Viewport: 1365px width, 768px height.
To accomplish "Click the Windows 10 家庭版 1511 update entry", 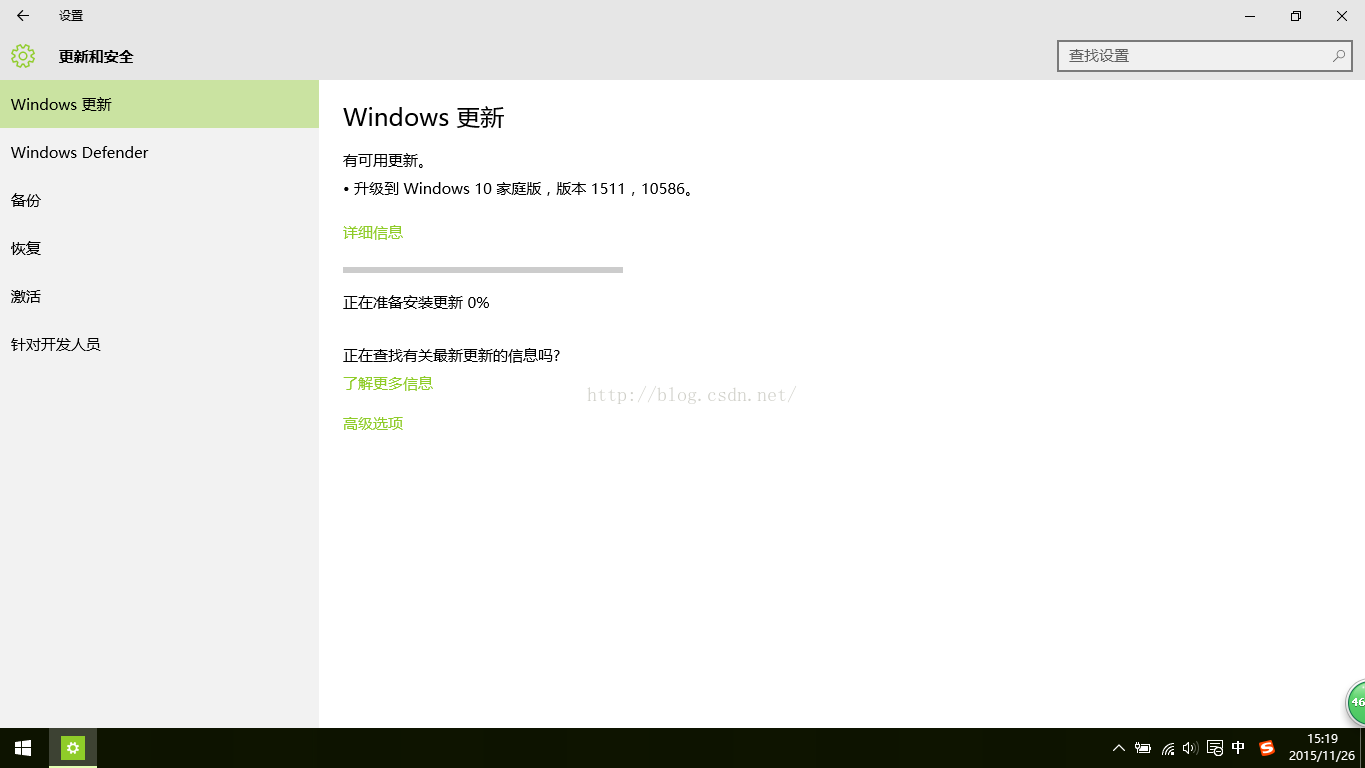I will click(518, 188).
